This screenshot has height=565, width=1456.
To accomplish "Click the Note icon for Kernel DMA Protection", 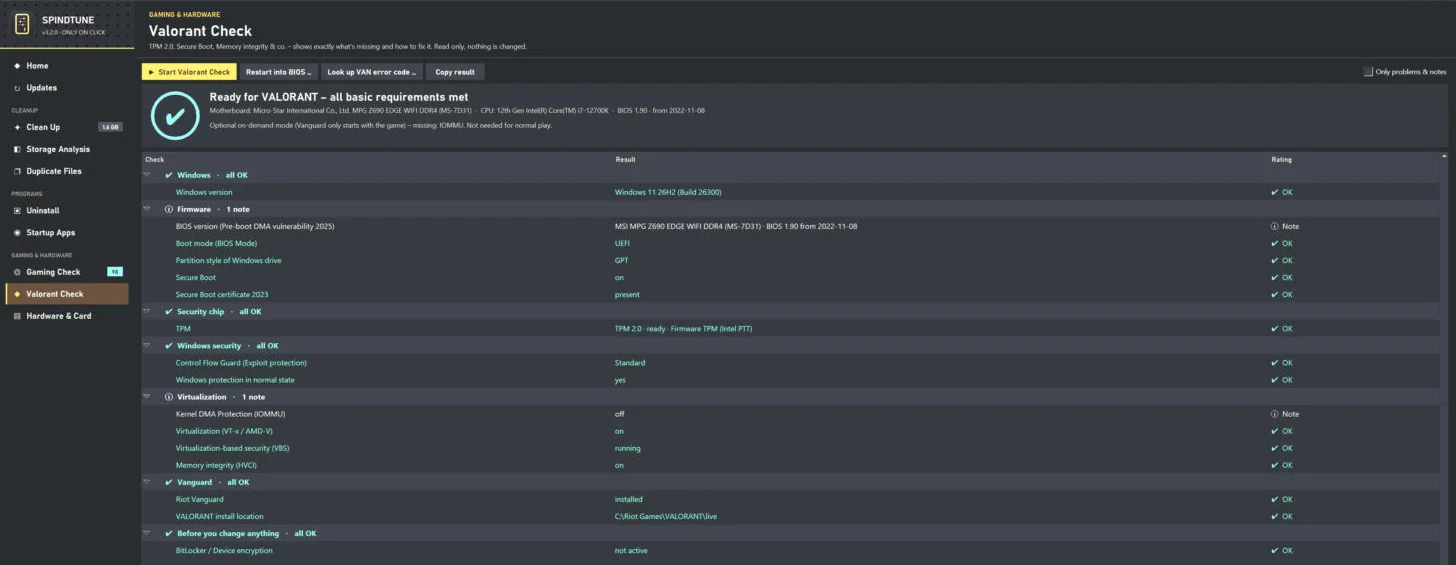I will [x=1275, y=414].
